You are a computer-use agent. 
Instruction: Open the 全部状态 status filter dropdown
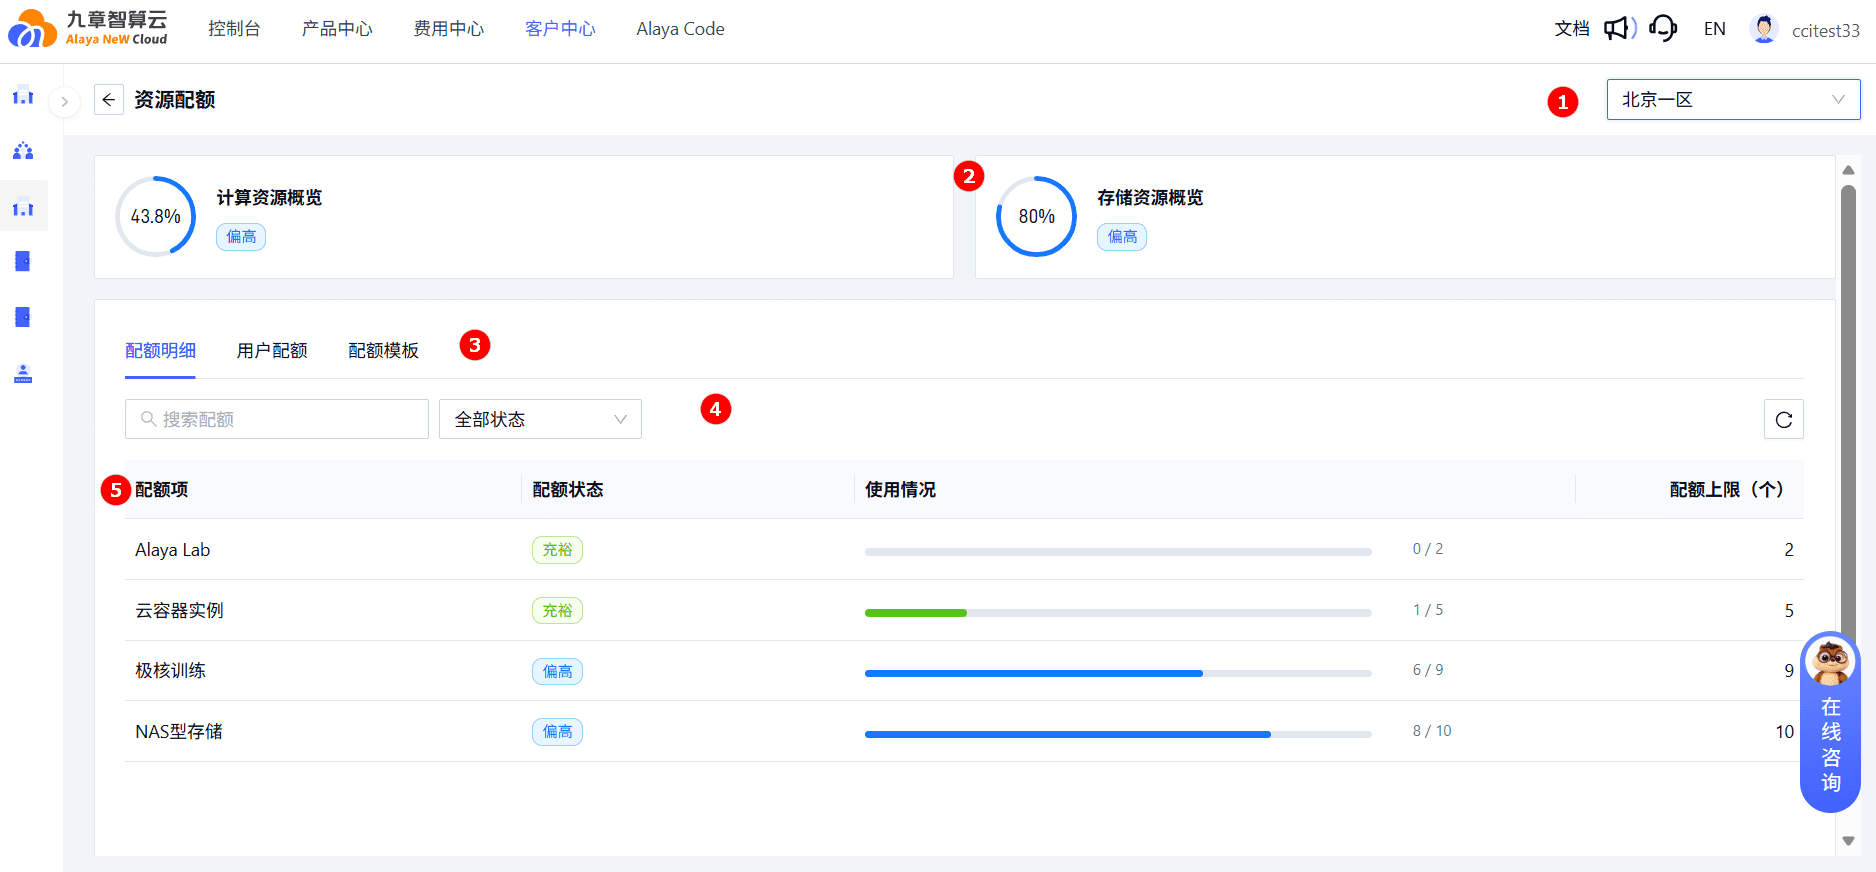[x=540, y=419]
